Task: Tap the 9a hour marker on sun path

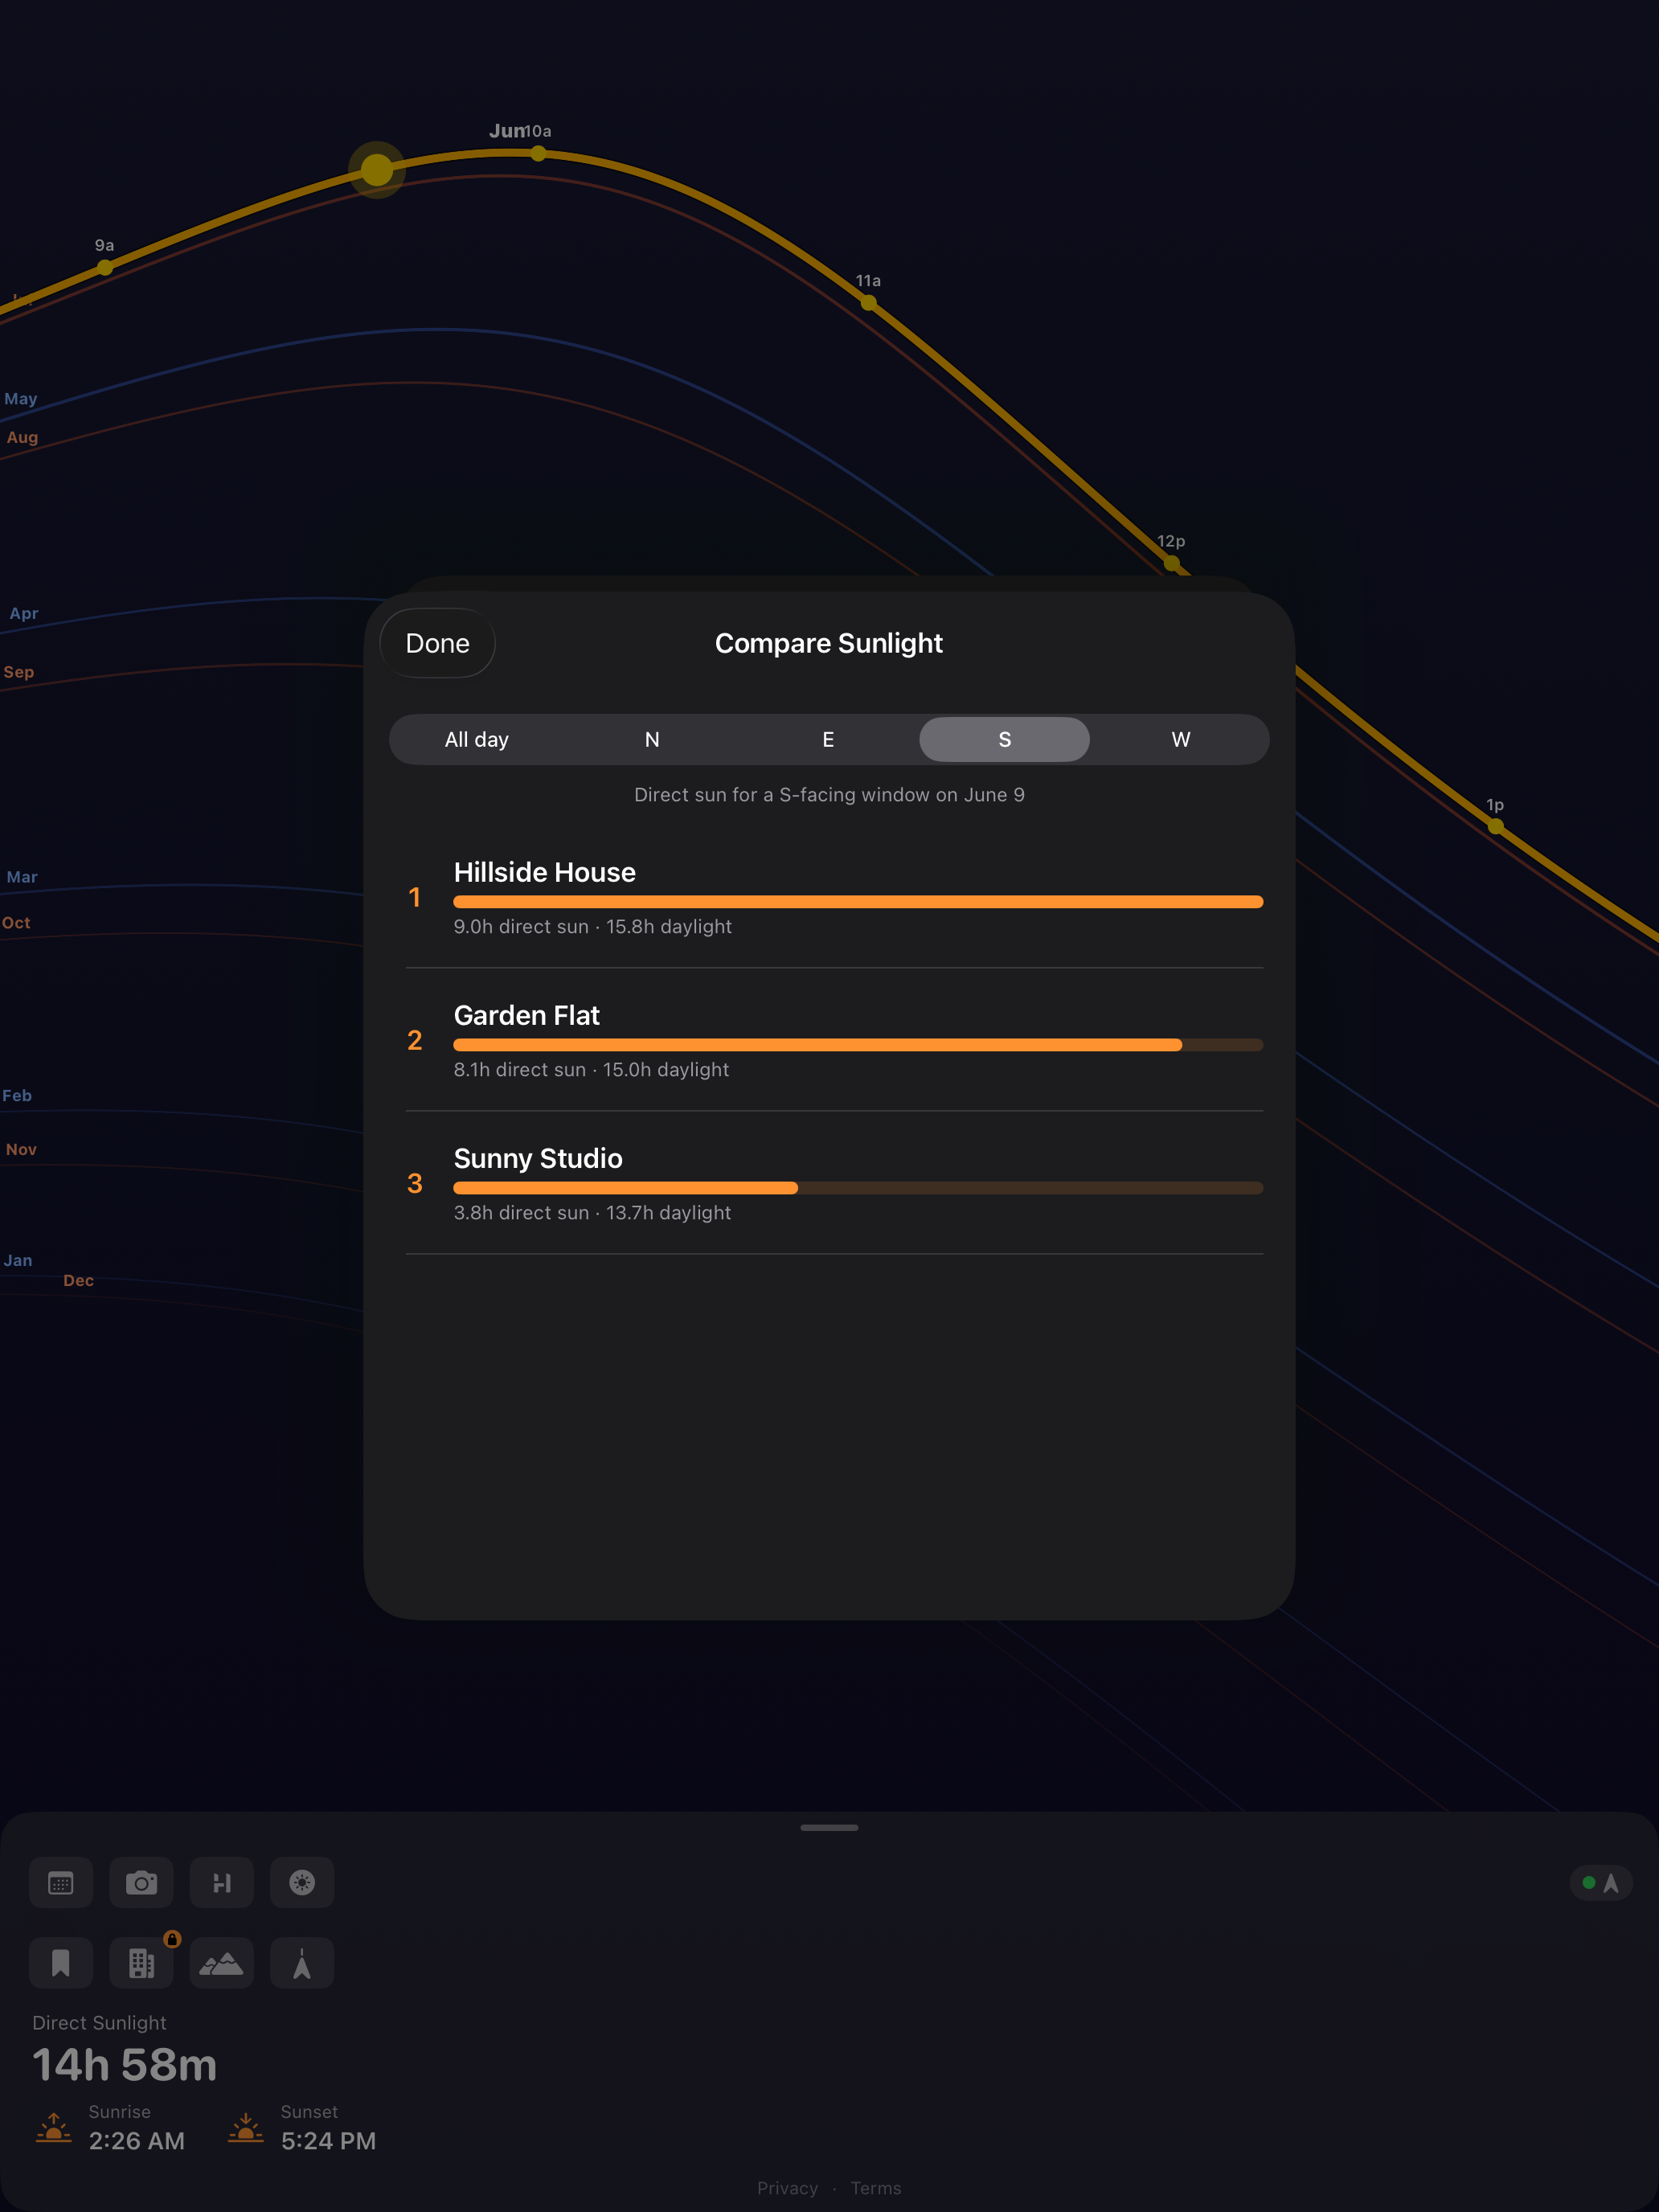Action: pos(105,267)
